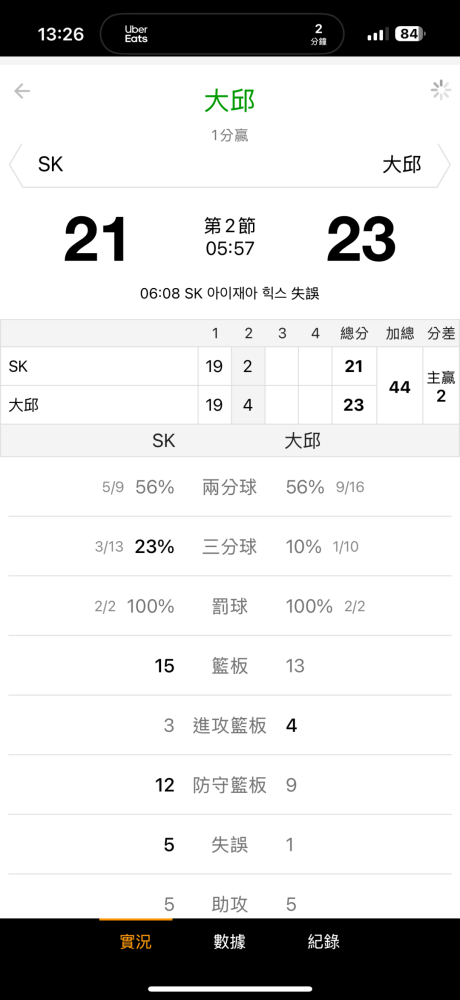This screenshot has height=1000, width=460.
Task: Select the quarter 2 column header
Action: [248, 334]
